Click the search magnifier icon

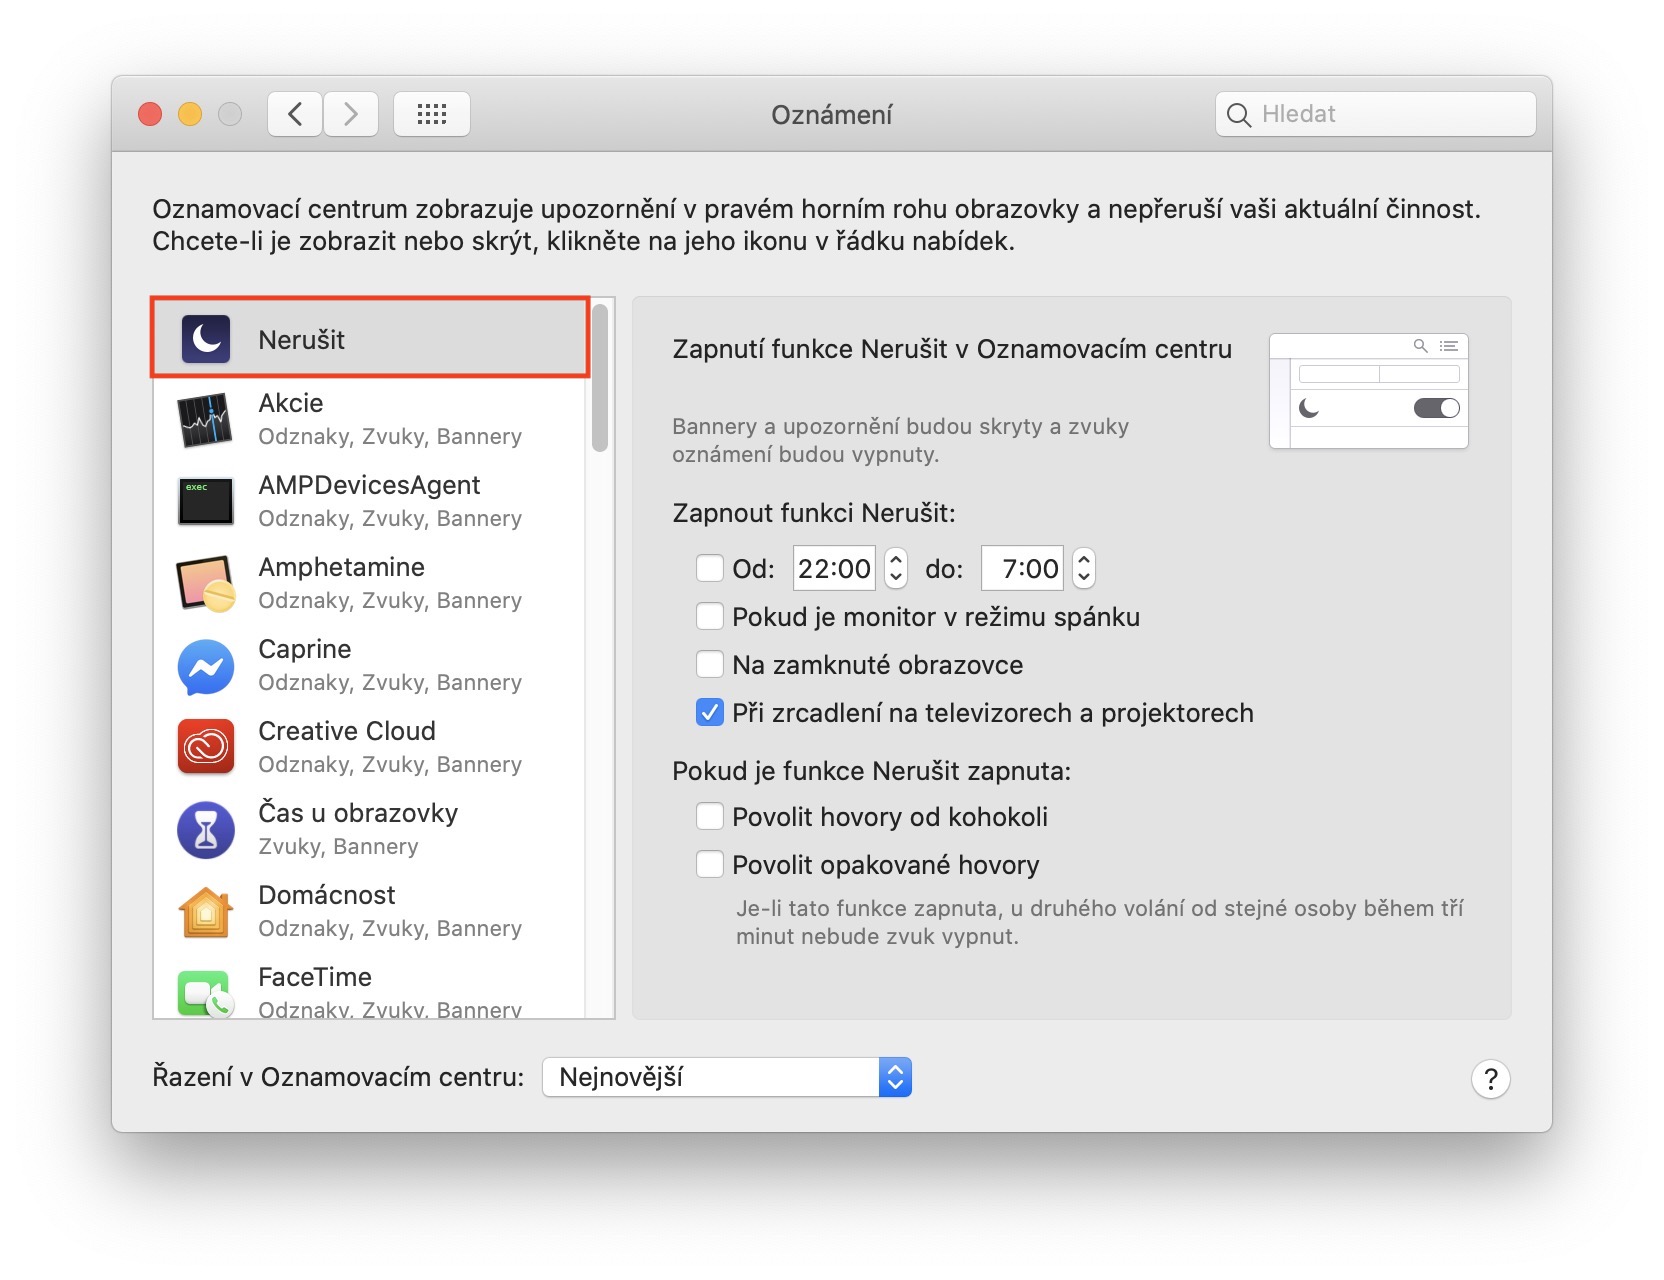pyautogui.click(x=1239, y=115)
